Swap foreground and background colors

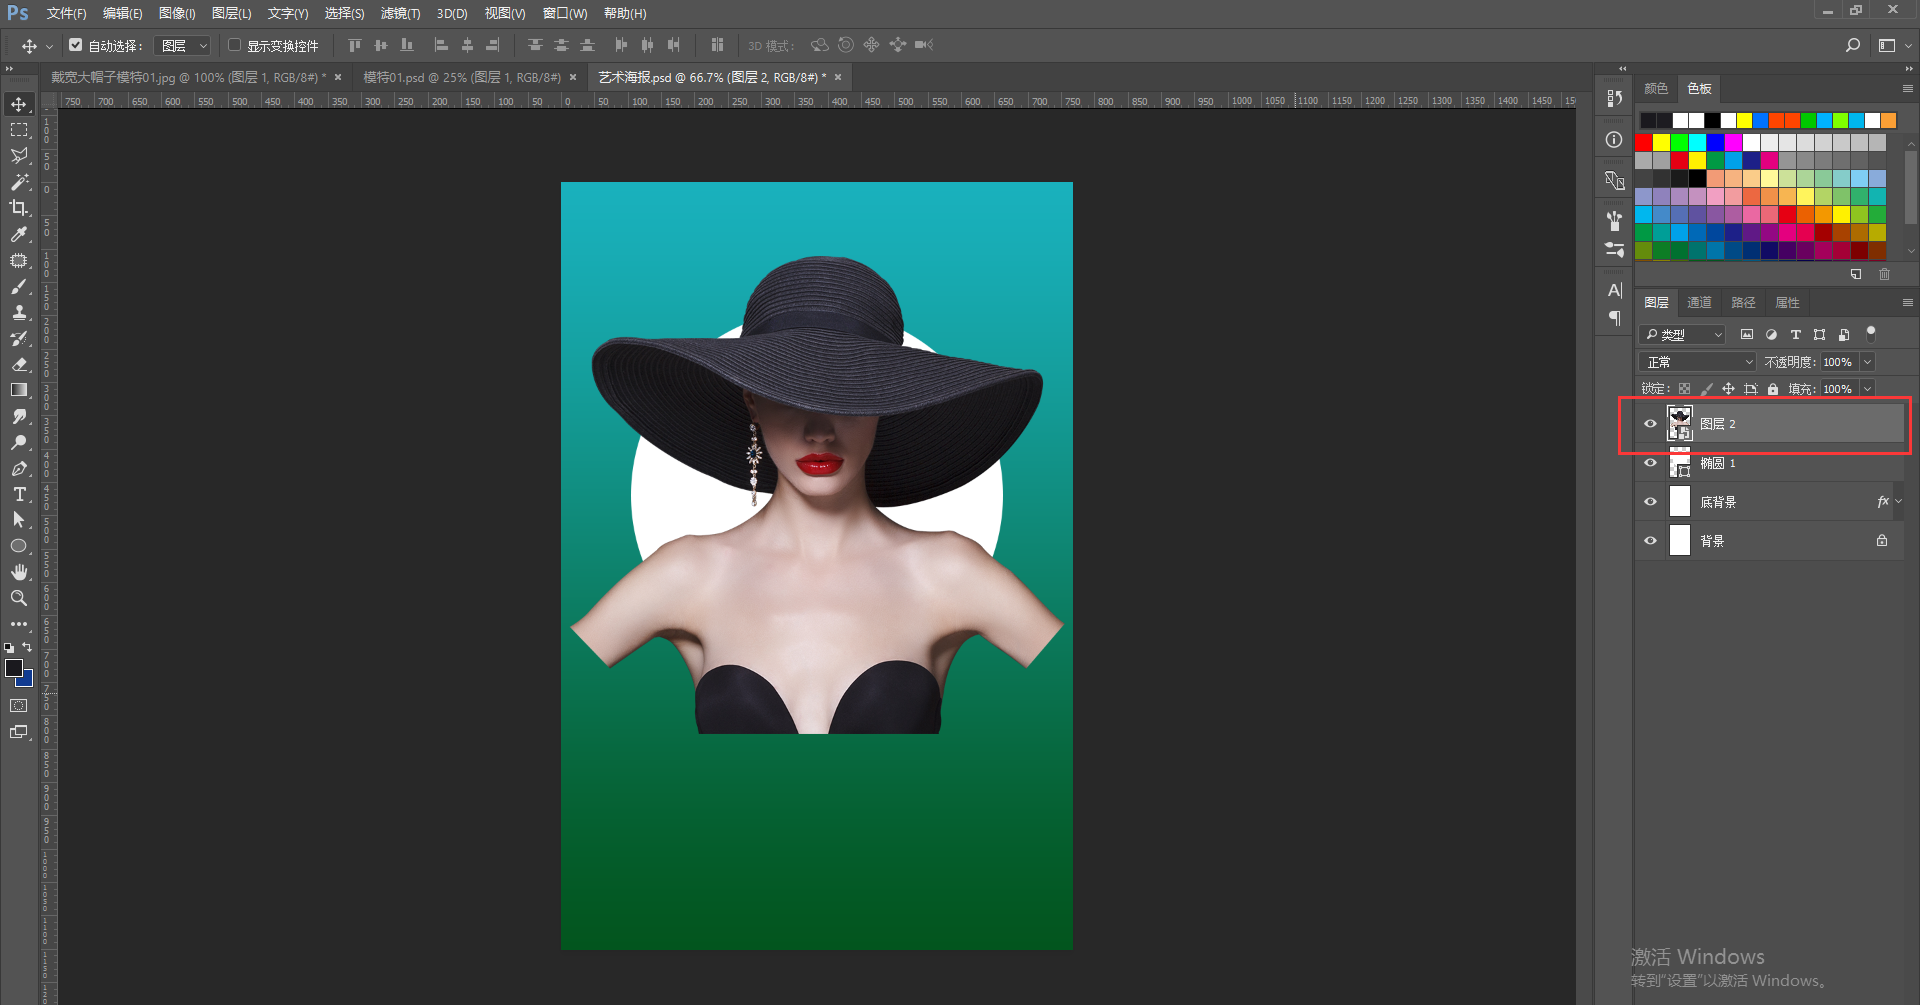click(27, 647)
